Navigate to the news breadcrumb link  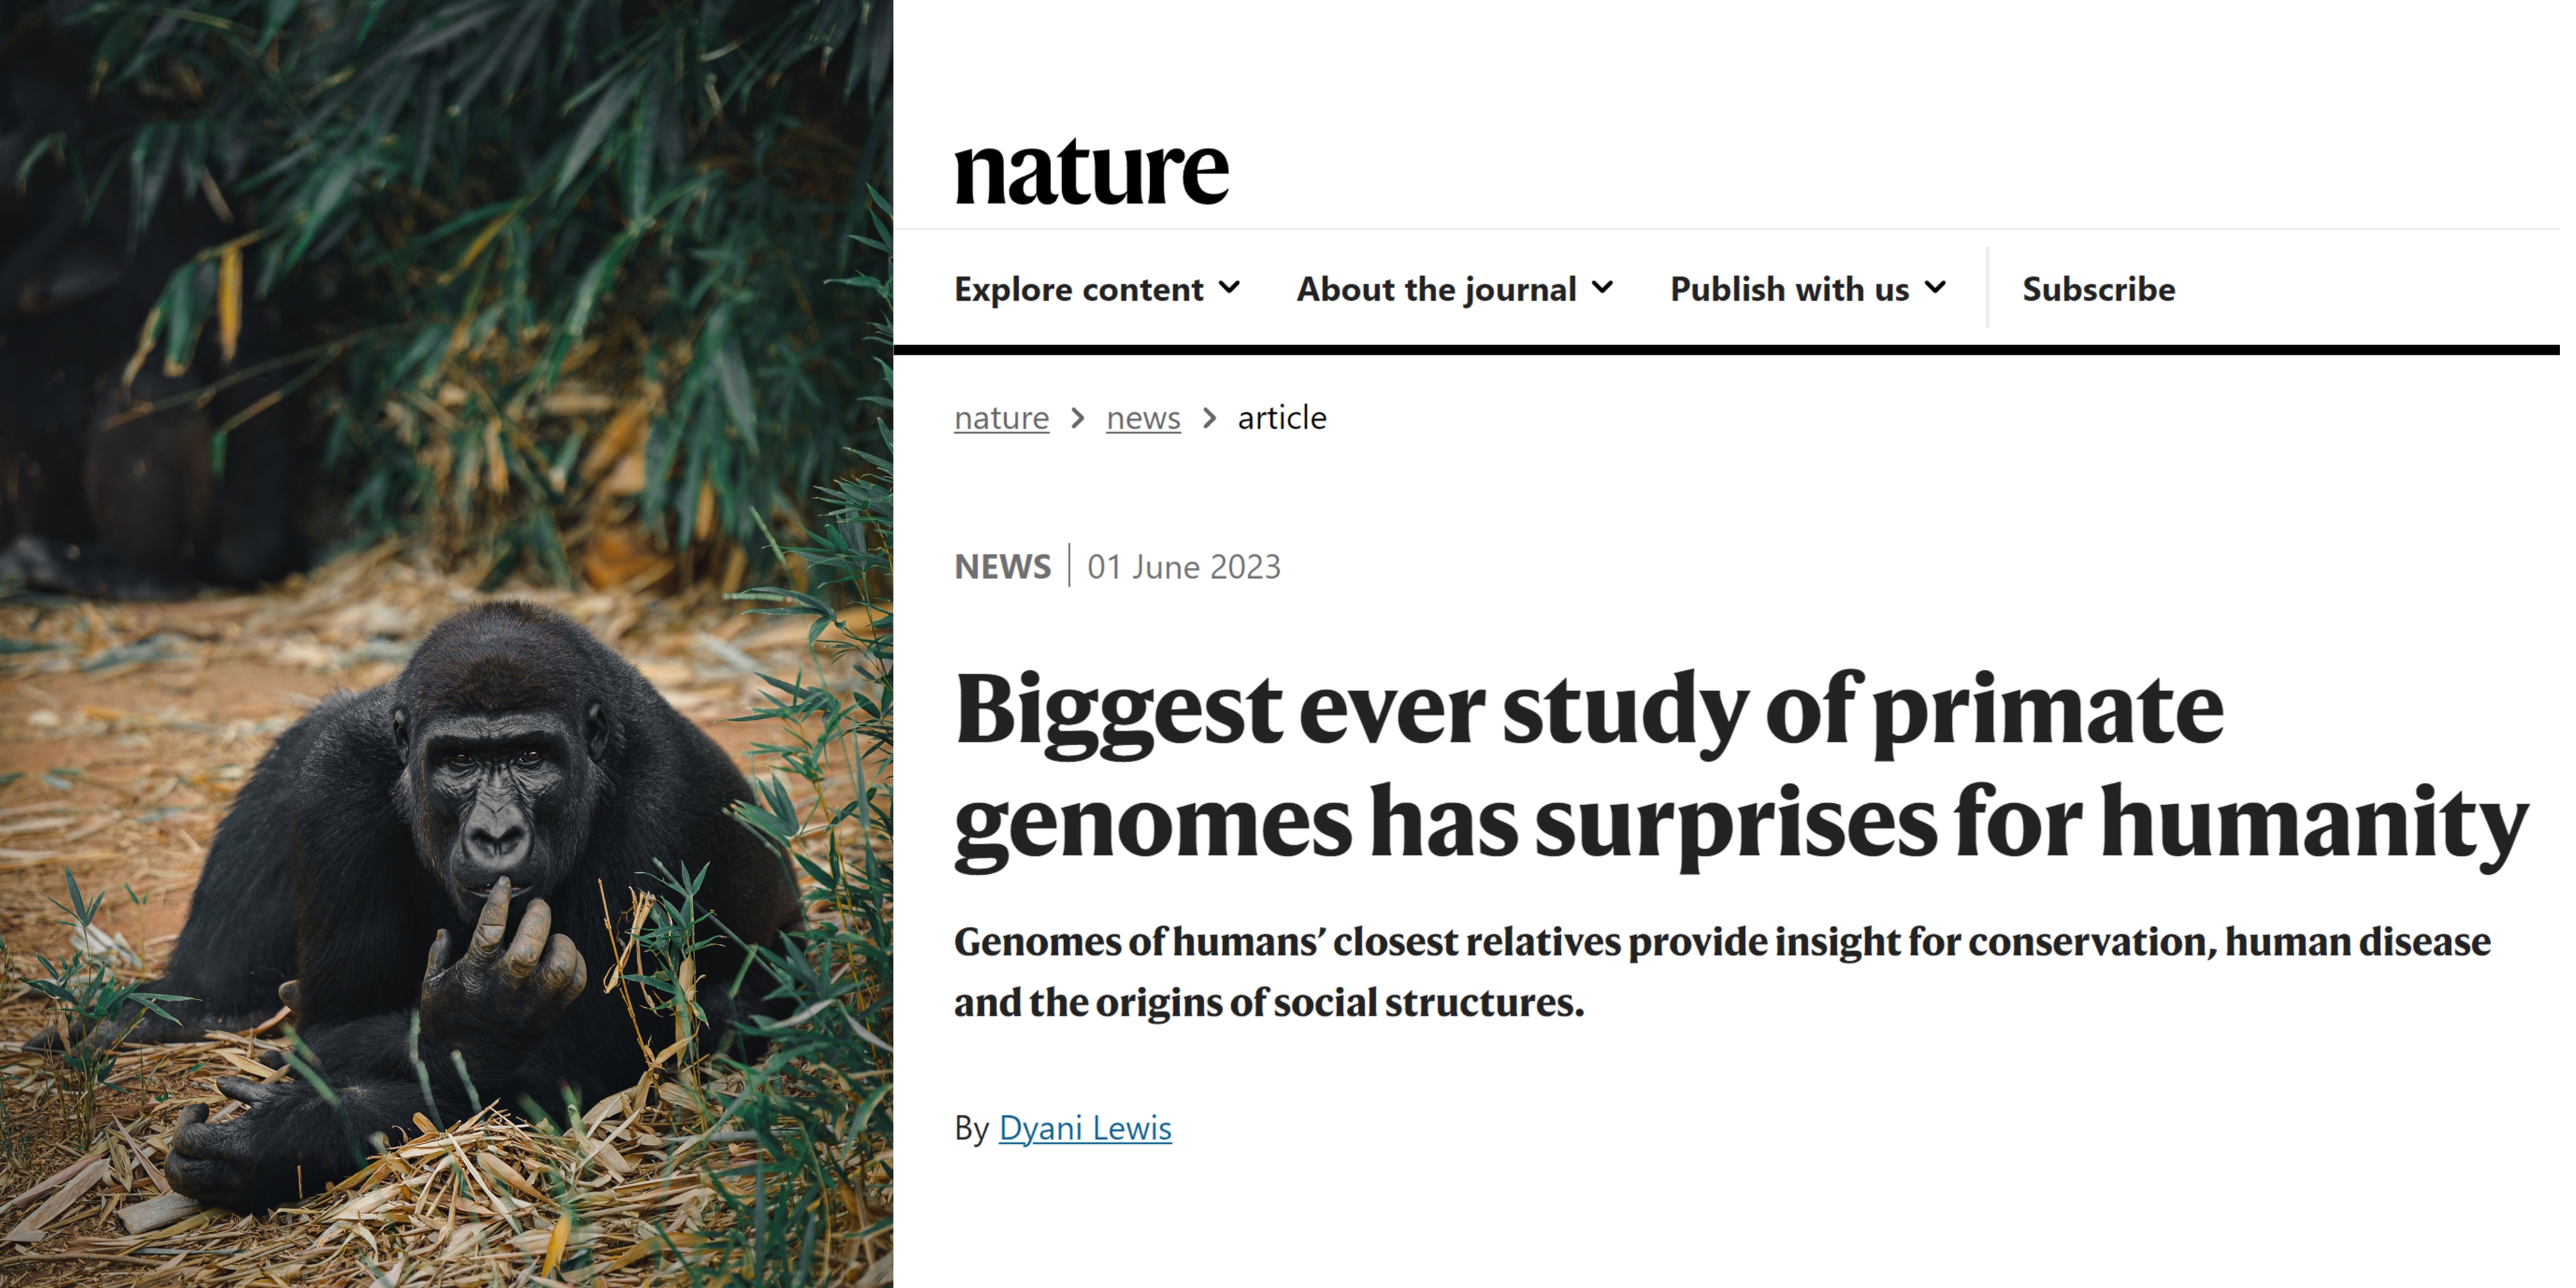point(1143,417)
